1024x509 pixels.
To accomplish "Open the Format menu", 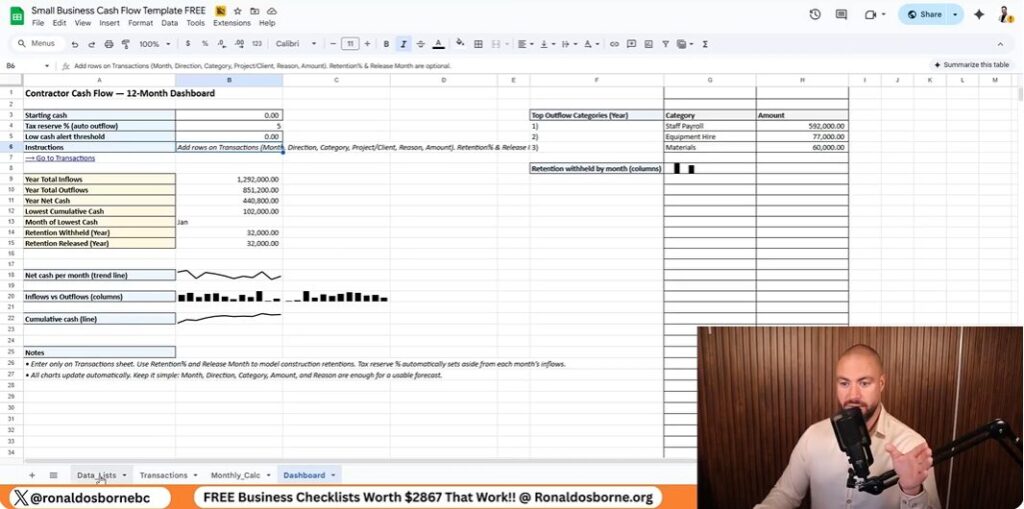I will (x=140, y=23).
